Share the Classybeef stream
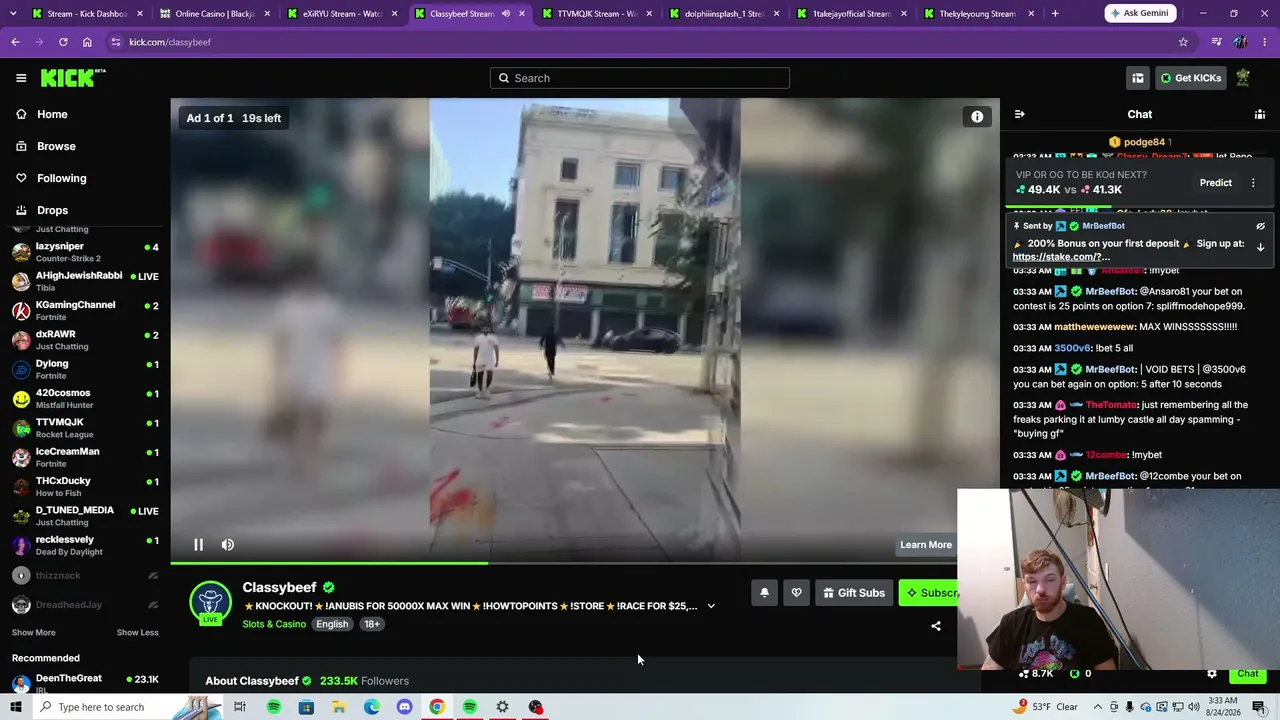The image size is (1280, 720). [x=936, y=626]
